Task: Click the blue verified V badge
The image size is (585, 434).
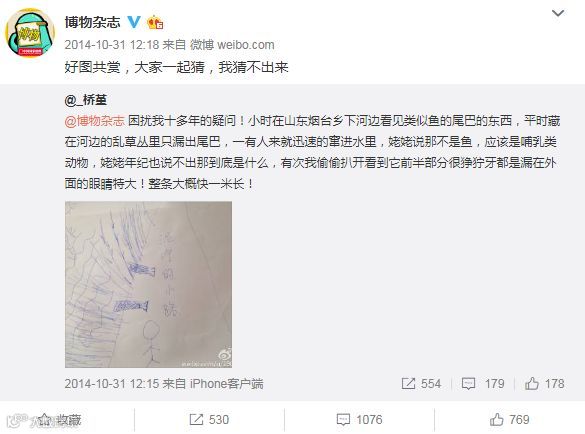Action: (x=134, y=22)
